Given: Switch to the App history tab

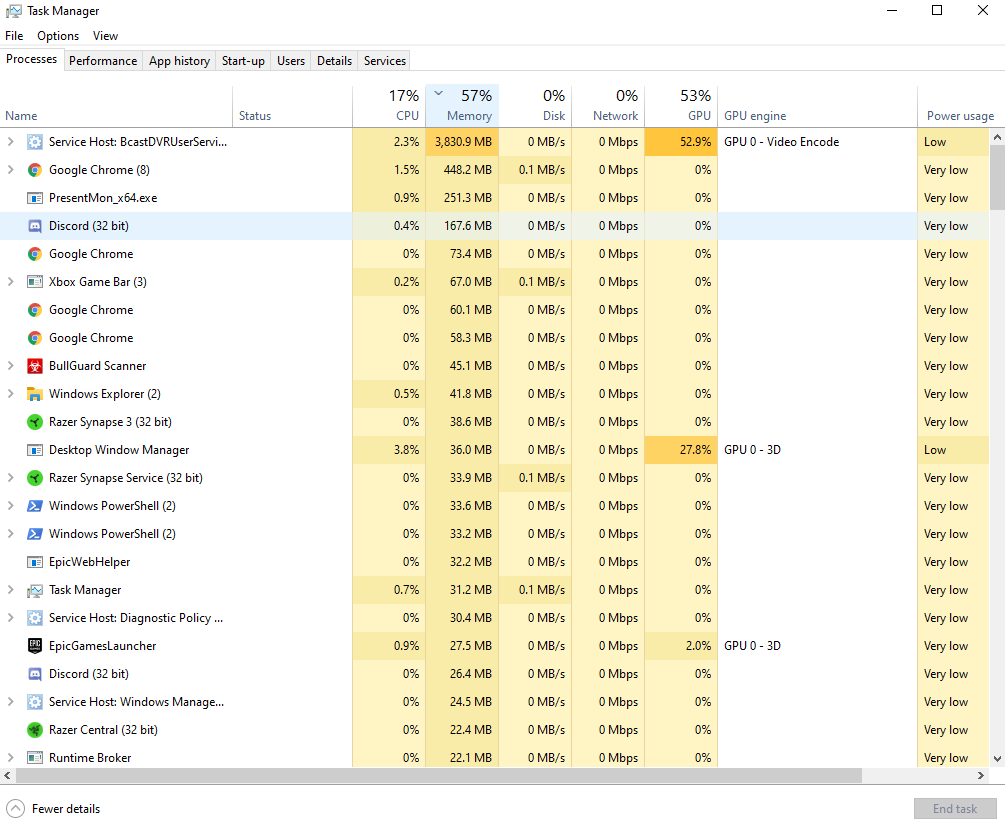Looking at the screenshot, I should point(179,61).
